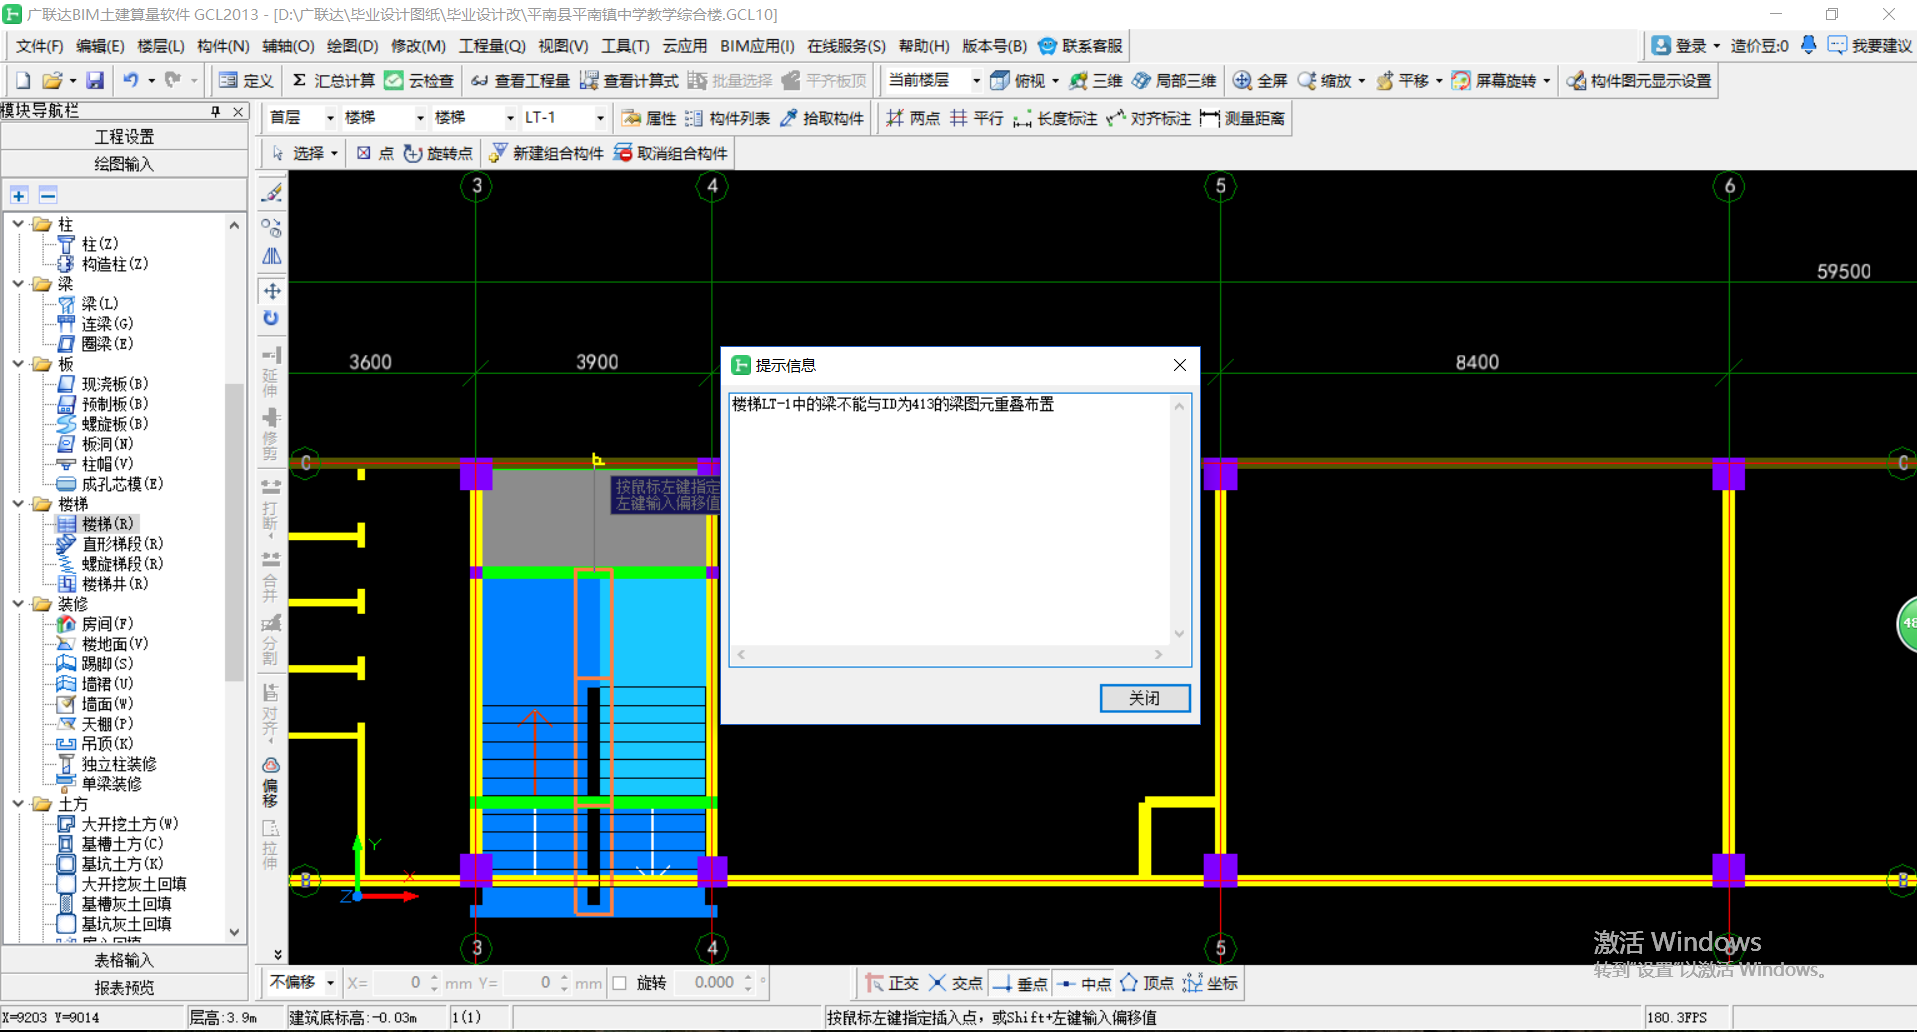Toggle the 旋转 checkbox
The image size is (1917, 1032).
tap(620, 983)
